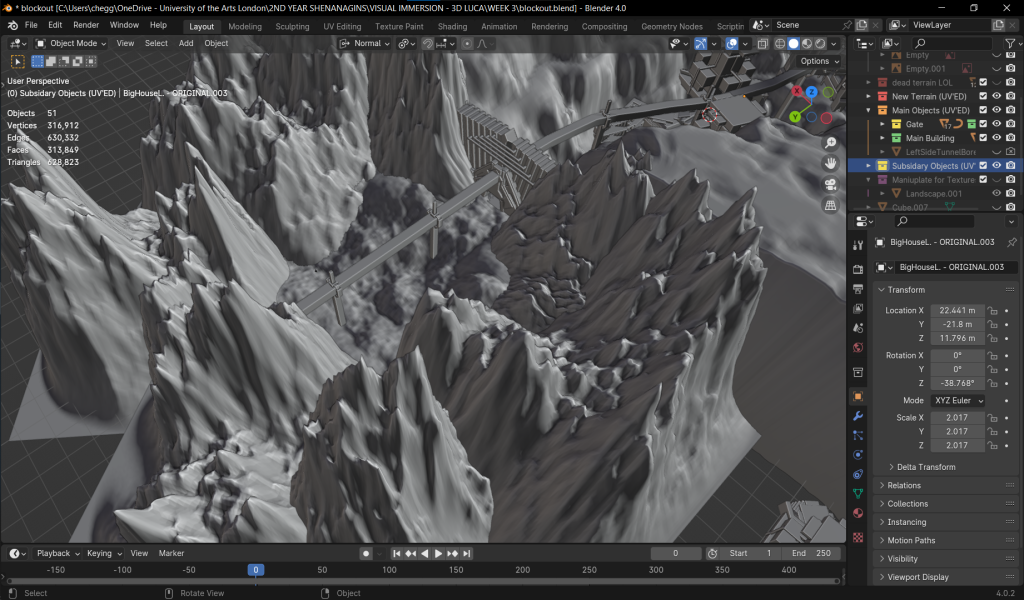Select the Tweak select tool icon
Image resolution: width=1024 pixels, height=600 pixels.
click(x=18, y=61)
